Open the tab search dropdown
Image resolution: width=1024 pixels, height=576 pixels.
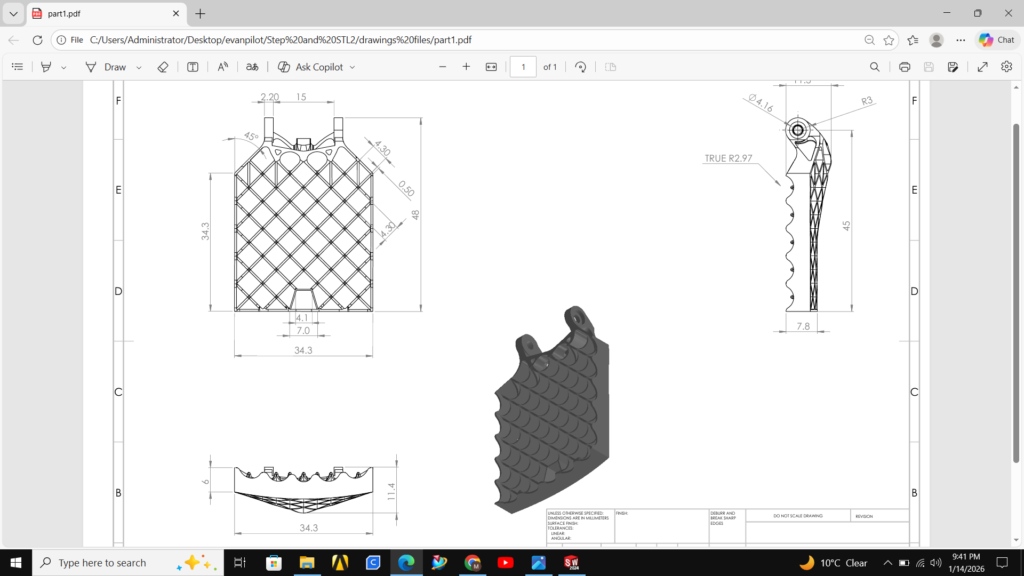coord(14,14)
